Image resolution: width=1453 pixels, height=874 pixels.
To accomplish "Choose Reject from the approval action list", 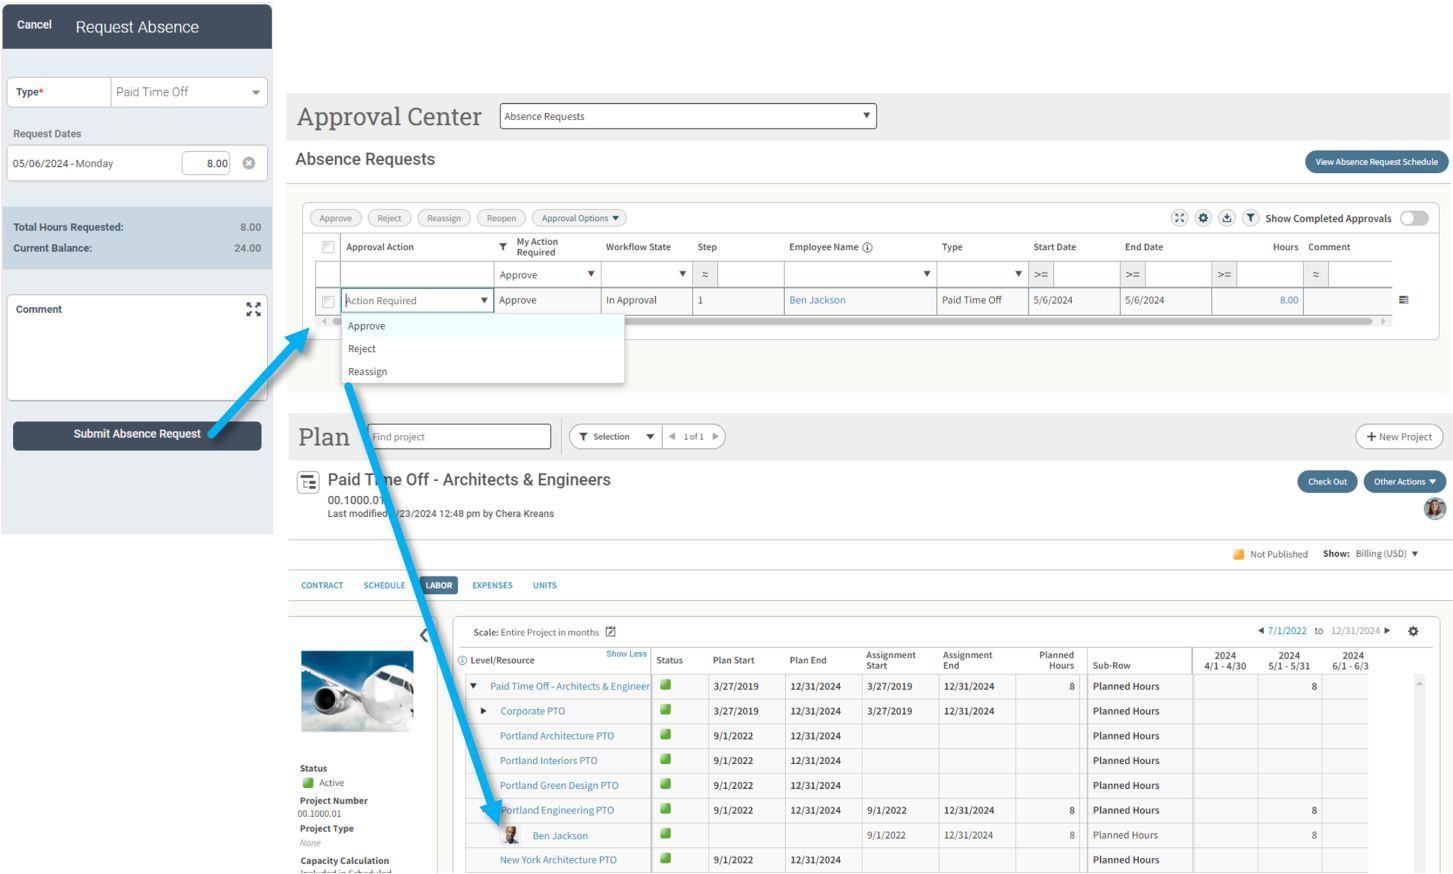I will pyautogui.click(x=362, y=349).
